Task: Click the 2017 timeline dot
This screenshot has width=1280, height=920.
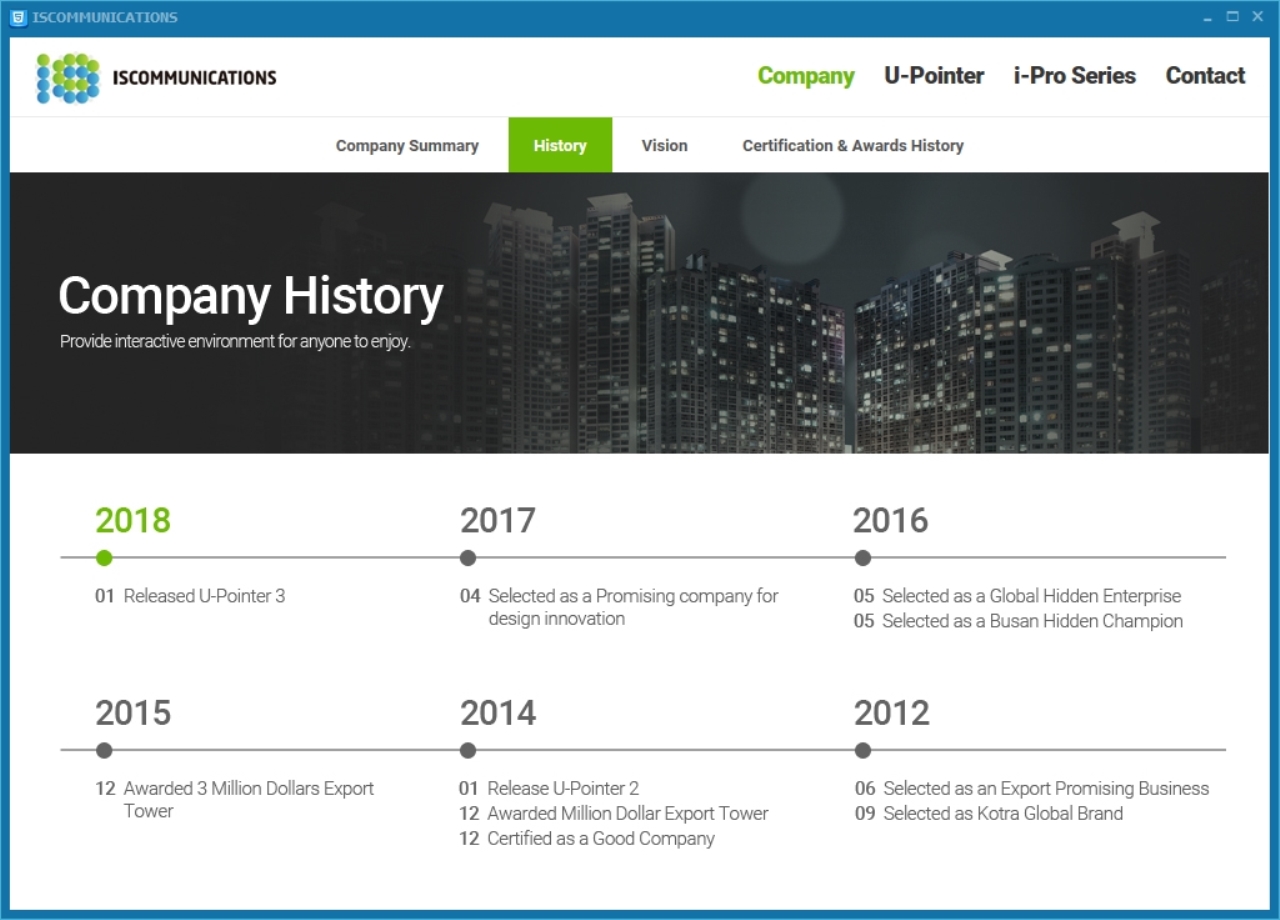Action: coord(468,558)
